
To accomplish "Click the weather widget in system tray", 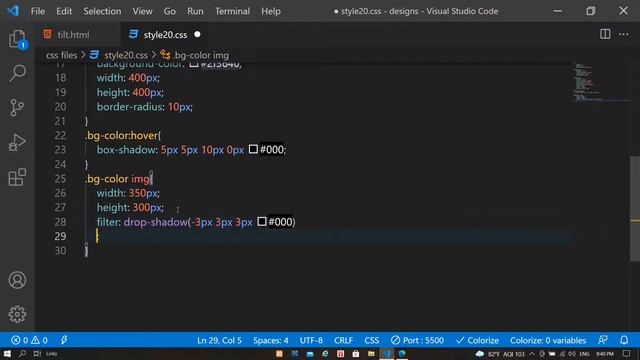I will pos(500,353).
